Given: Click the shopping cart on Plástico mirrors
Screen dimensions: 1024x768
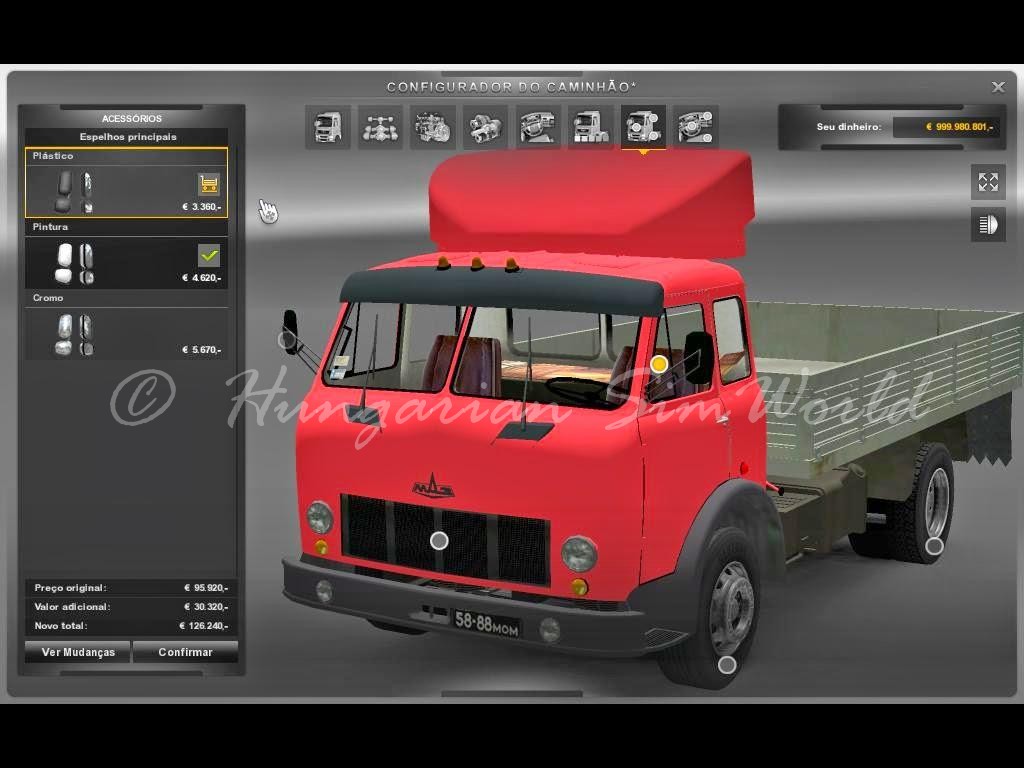Looking at the screenshot, I should click(209, 183).
